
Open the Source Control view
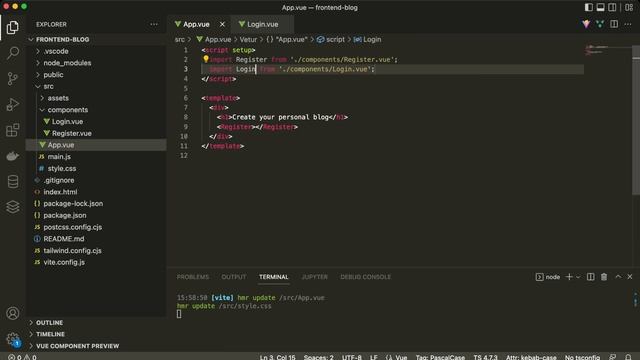[13, 79]
